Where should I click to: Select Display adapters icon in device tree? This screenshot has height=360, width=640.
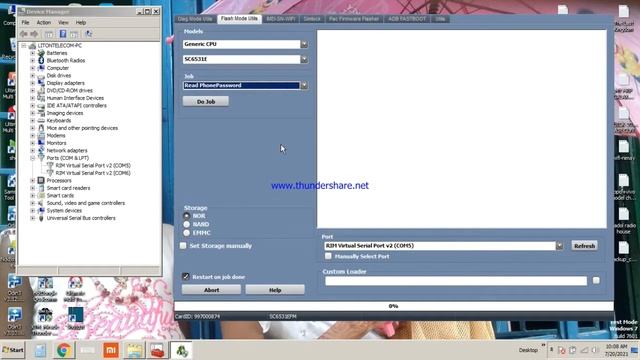pyautogui.click(x=41, y=83)
